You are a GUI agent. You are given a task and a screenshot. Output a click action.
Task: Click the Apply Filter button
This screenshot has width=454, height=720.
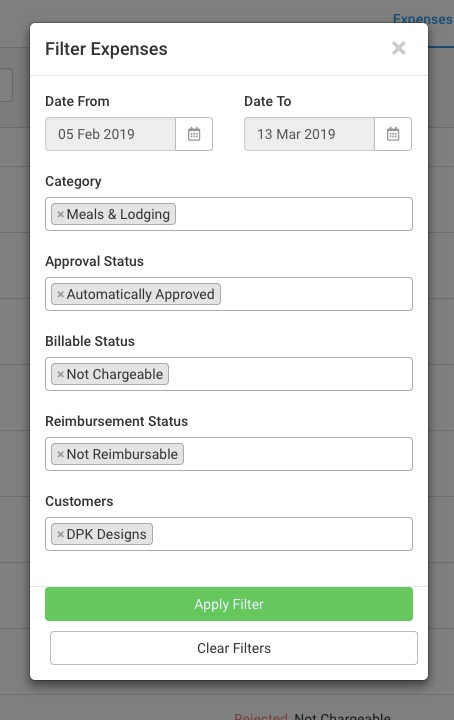tap(229, 604)
